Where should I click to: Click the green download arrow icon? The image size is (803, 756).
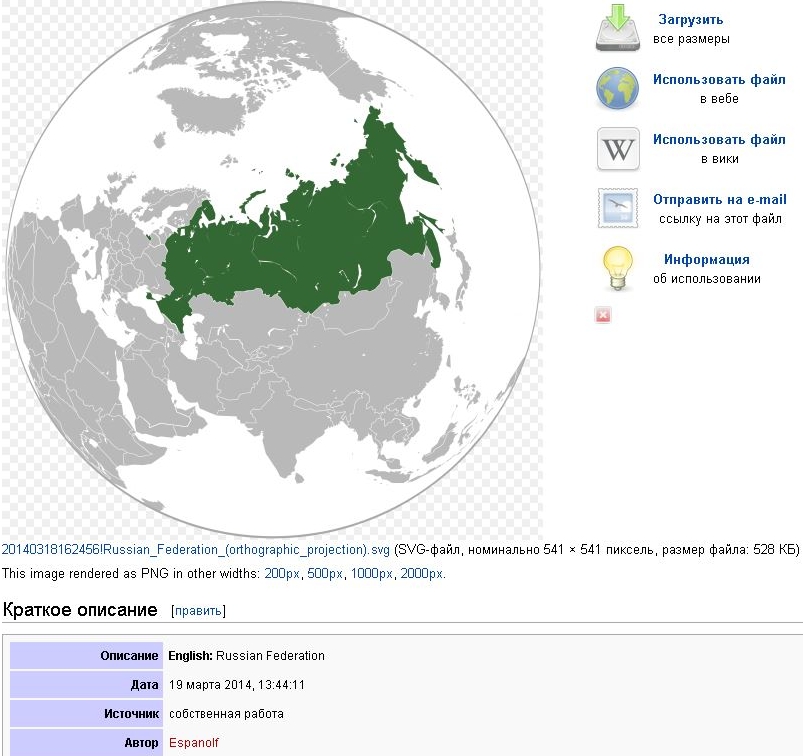617,28
